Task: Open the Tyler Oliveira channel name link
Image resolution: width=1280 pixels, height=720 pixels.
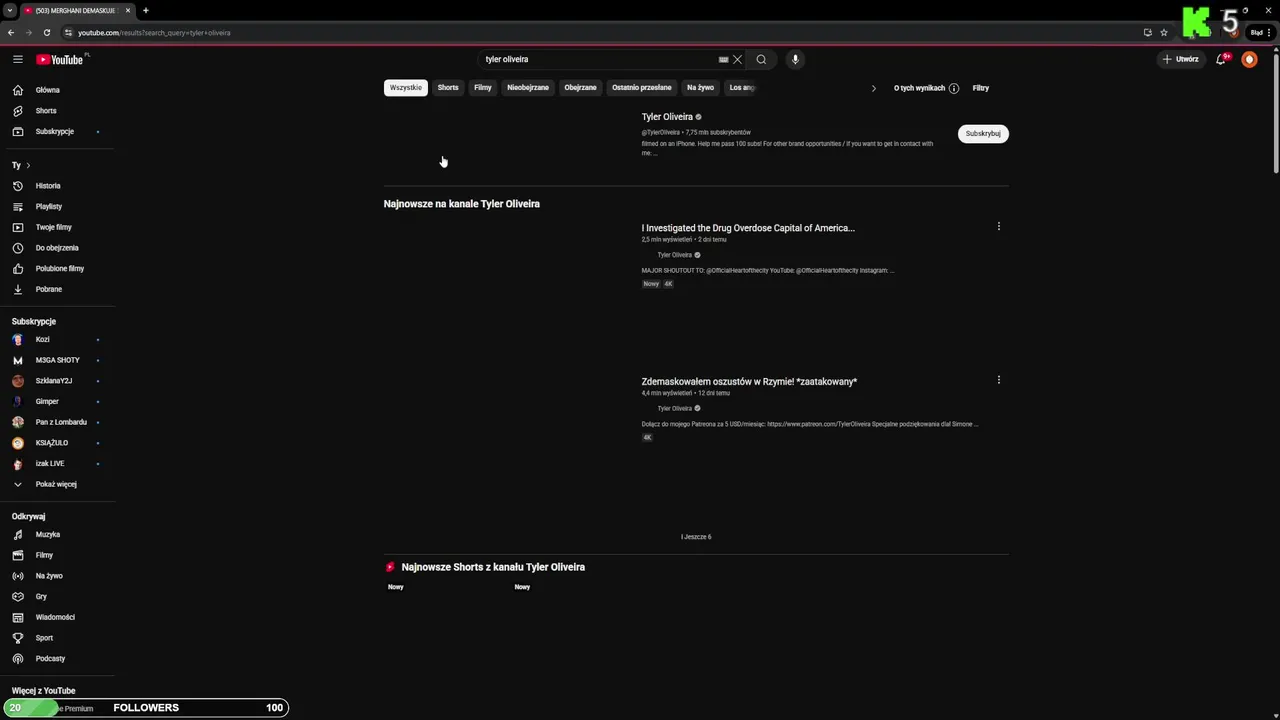Action: (x=667, y=117)
